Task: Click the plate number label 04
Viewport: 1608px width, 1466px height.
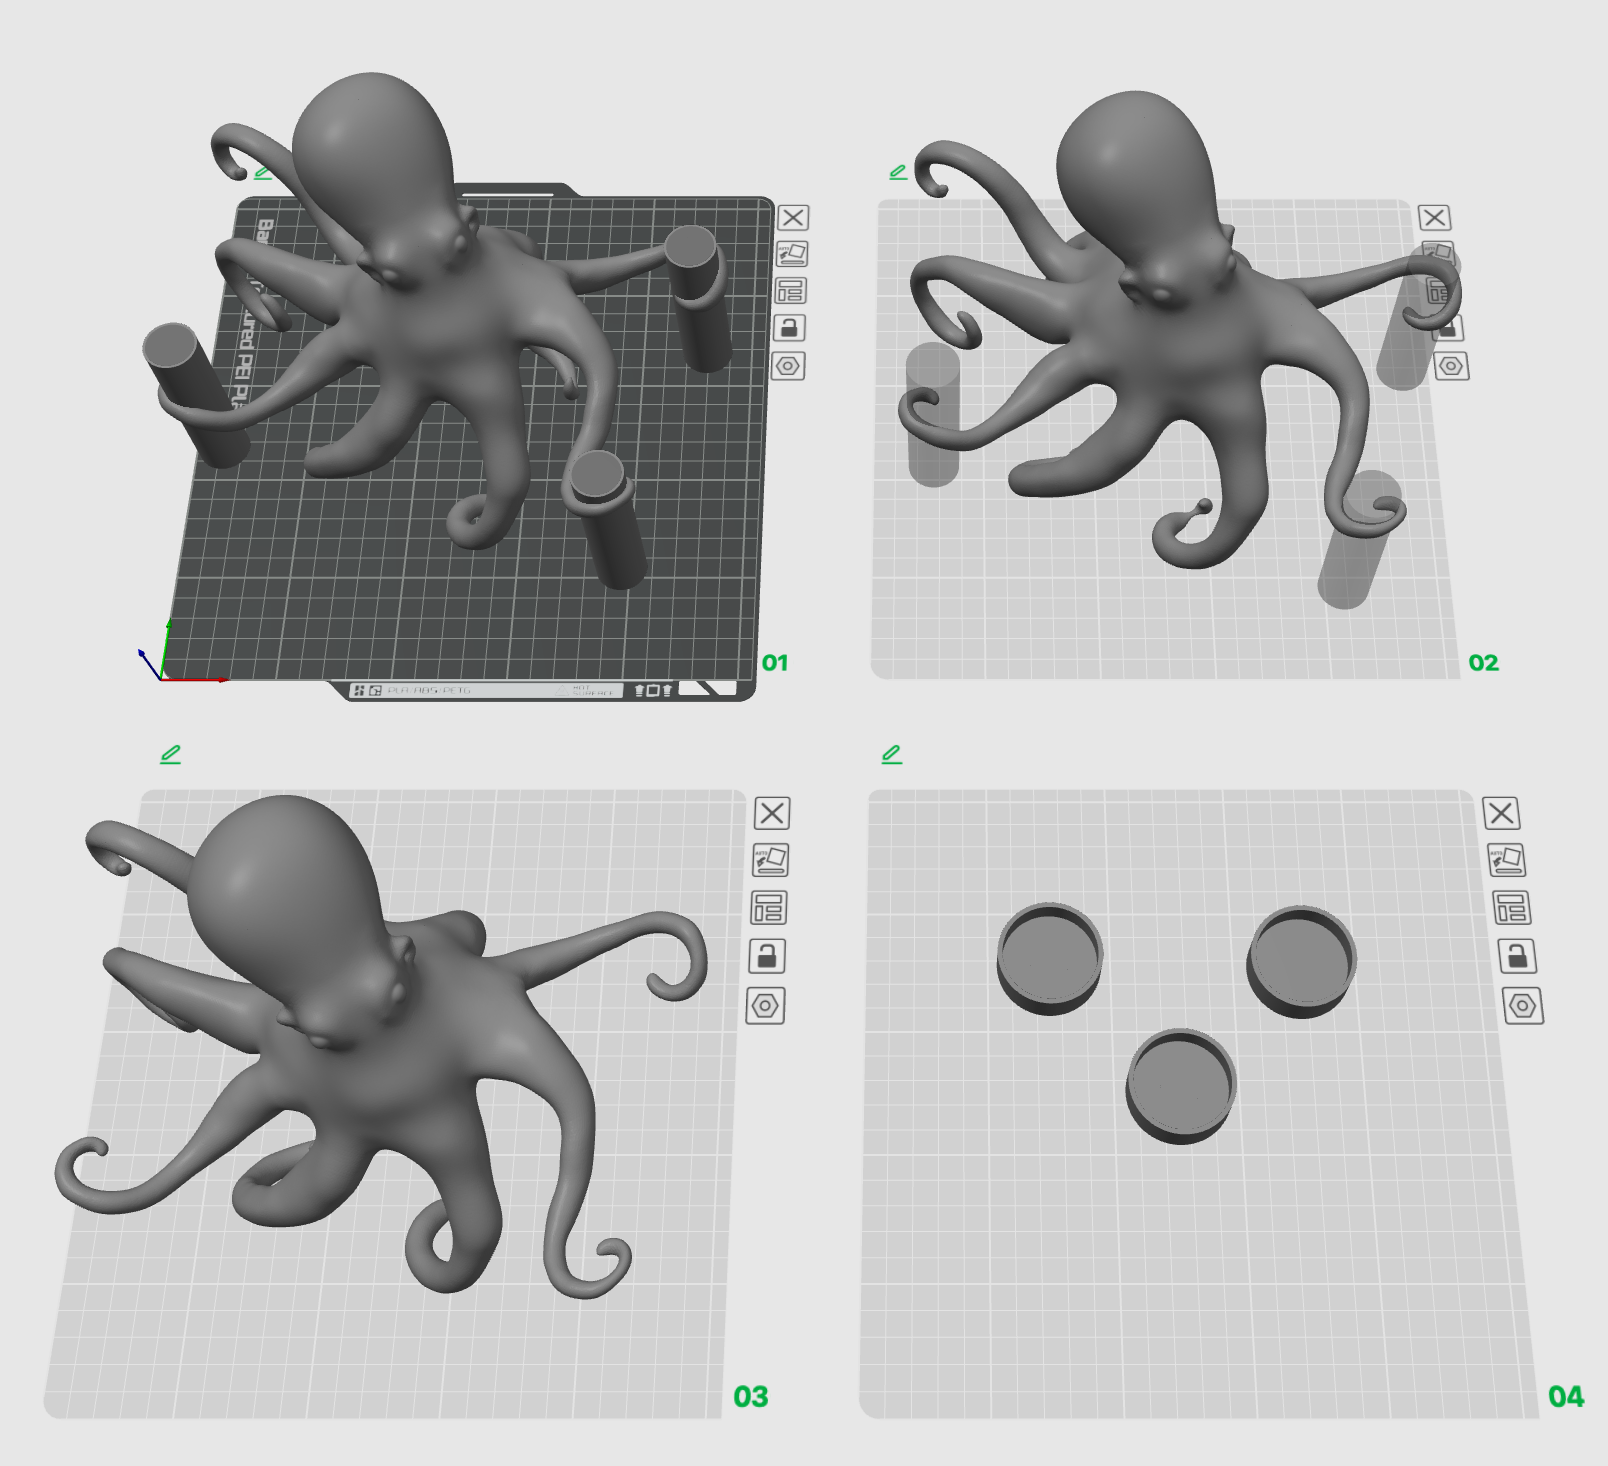Action: tap(1566, 1397)
